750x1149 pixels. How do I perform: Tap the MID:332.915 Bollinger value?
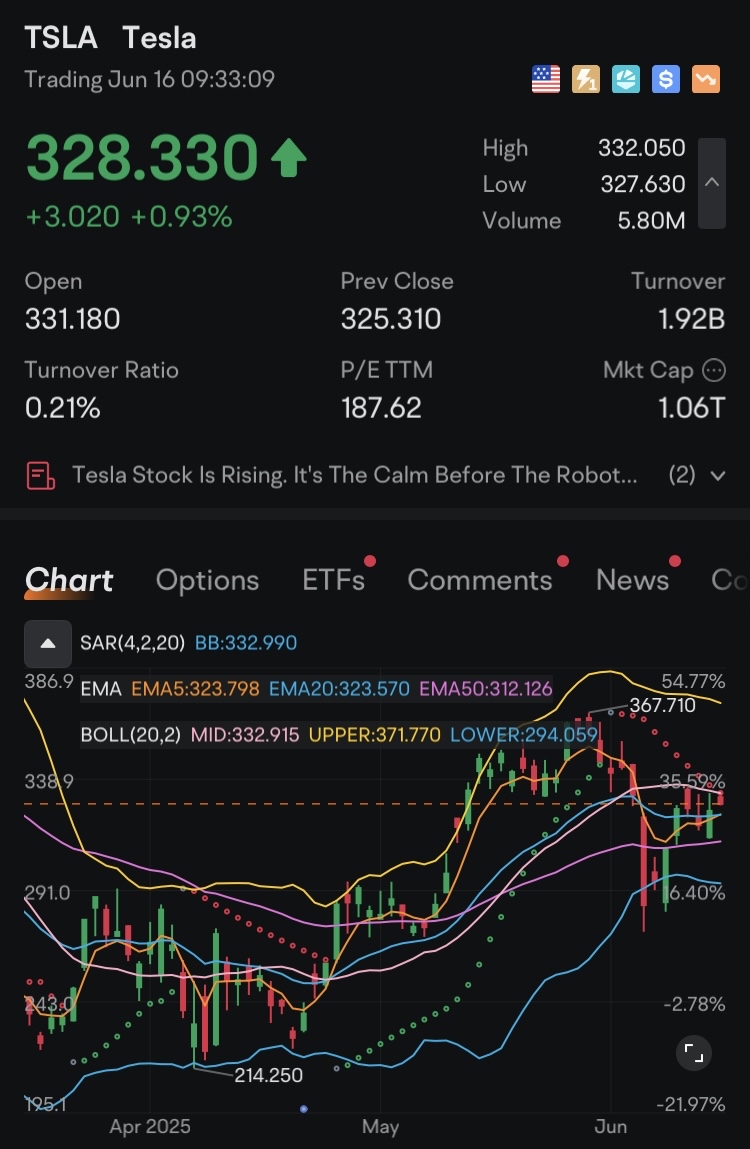[245, 735]
